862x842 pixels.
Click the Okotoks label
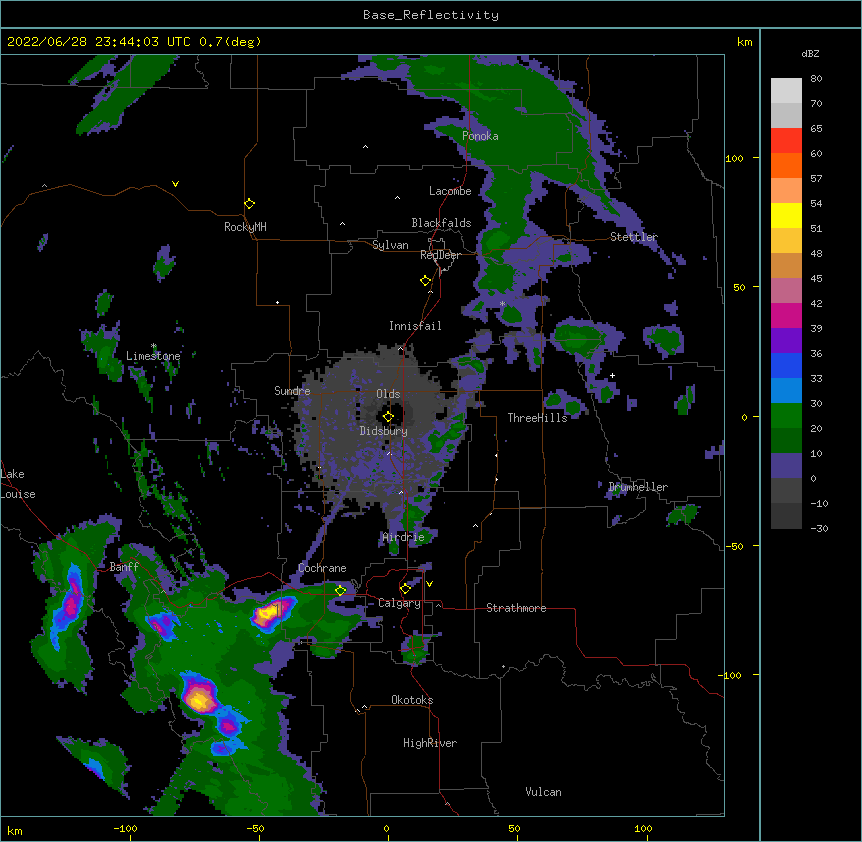(x=412, y=700)
